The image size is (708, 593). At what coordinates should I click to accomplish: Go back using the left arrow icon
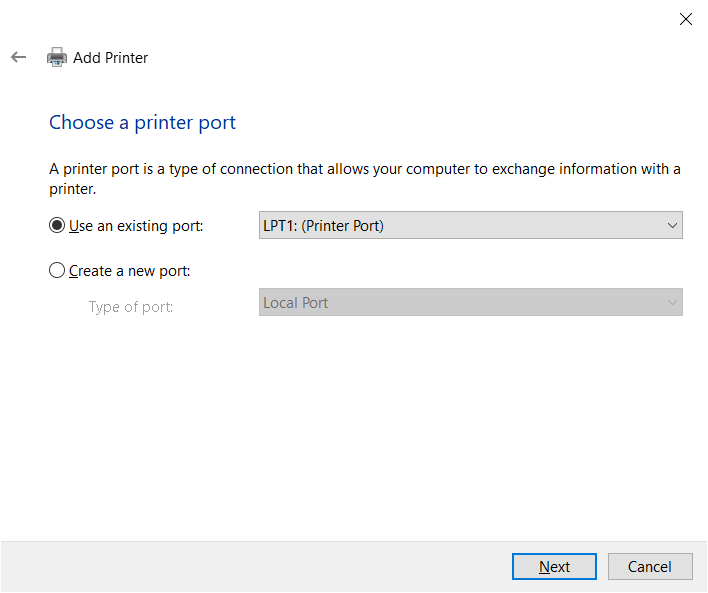pyautogui.click(x=19, y=57)
